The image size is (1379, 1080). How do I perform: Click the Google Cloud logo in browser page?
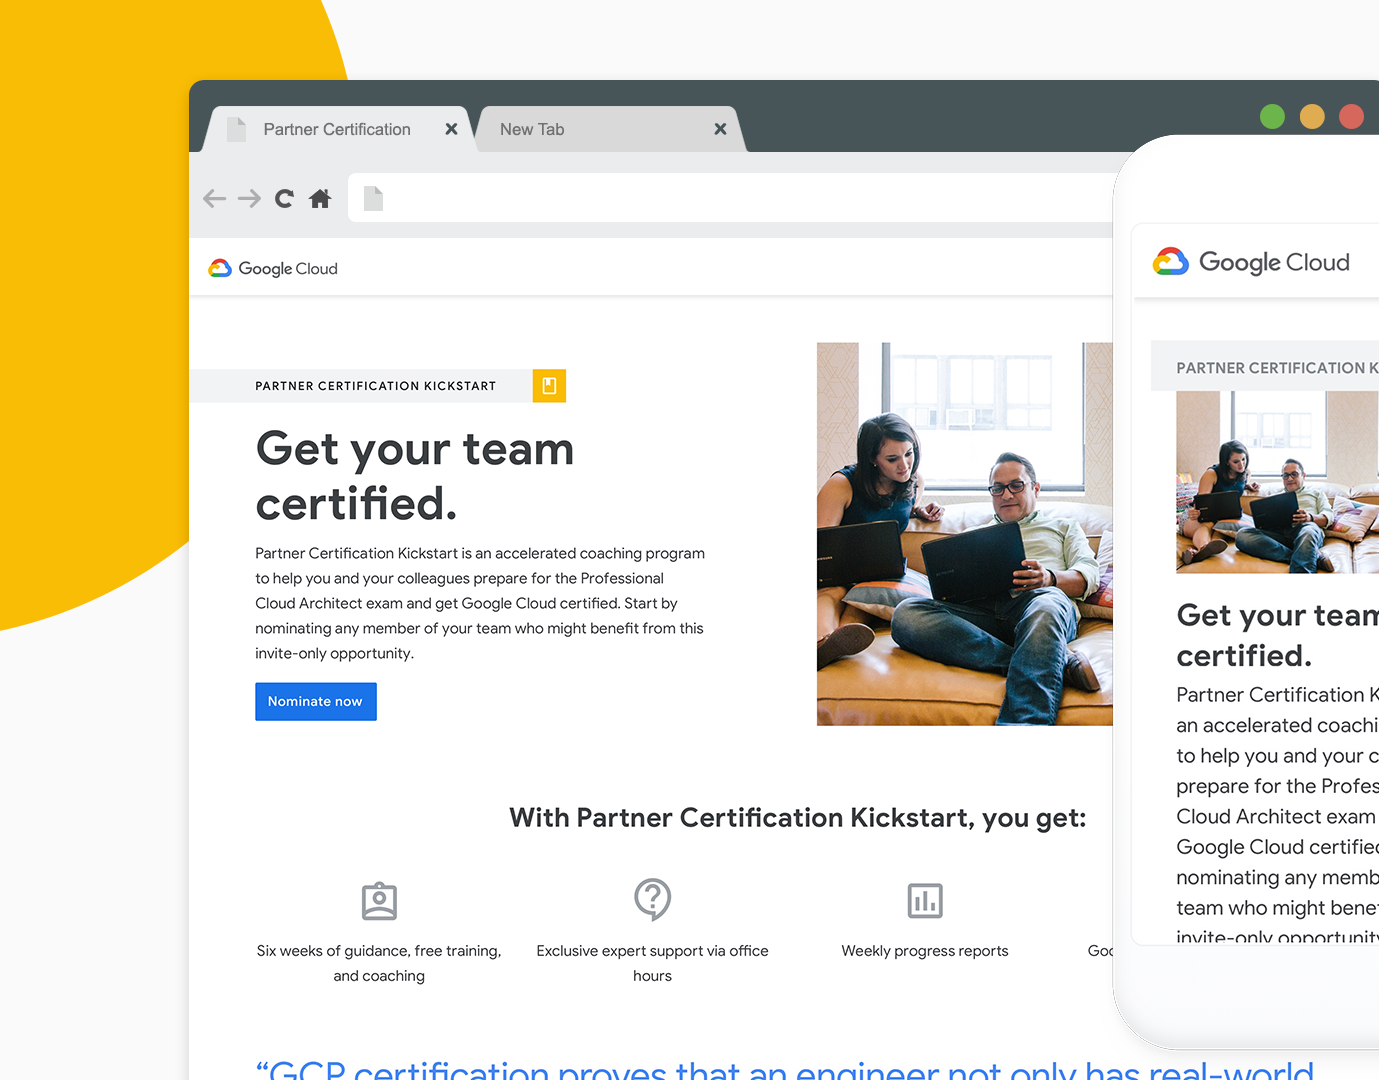273,268
